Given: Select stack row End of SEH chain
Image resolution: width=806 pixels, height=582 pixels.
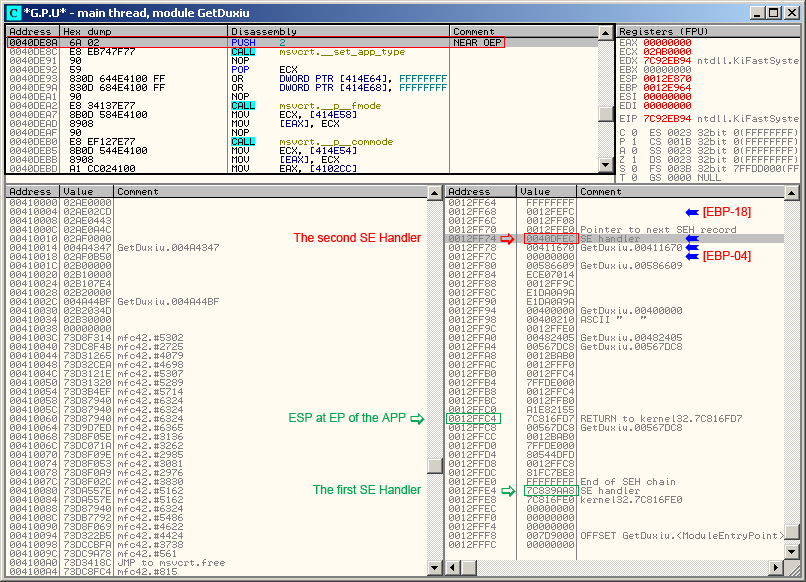Looking at the screenshot, I should [615, 482].
